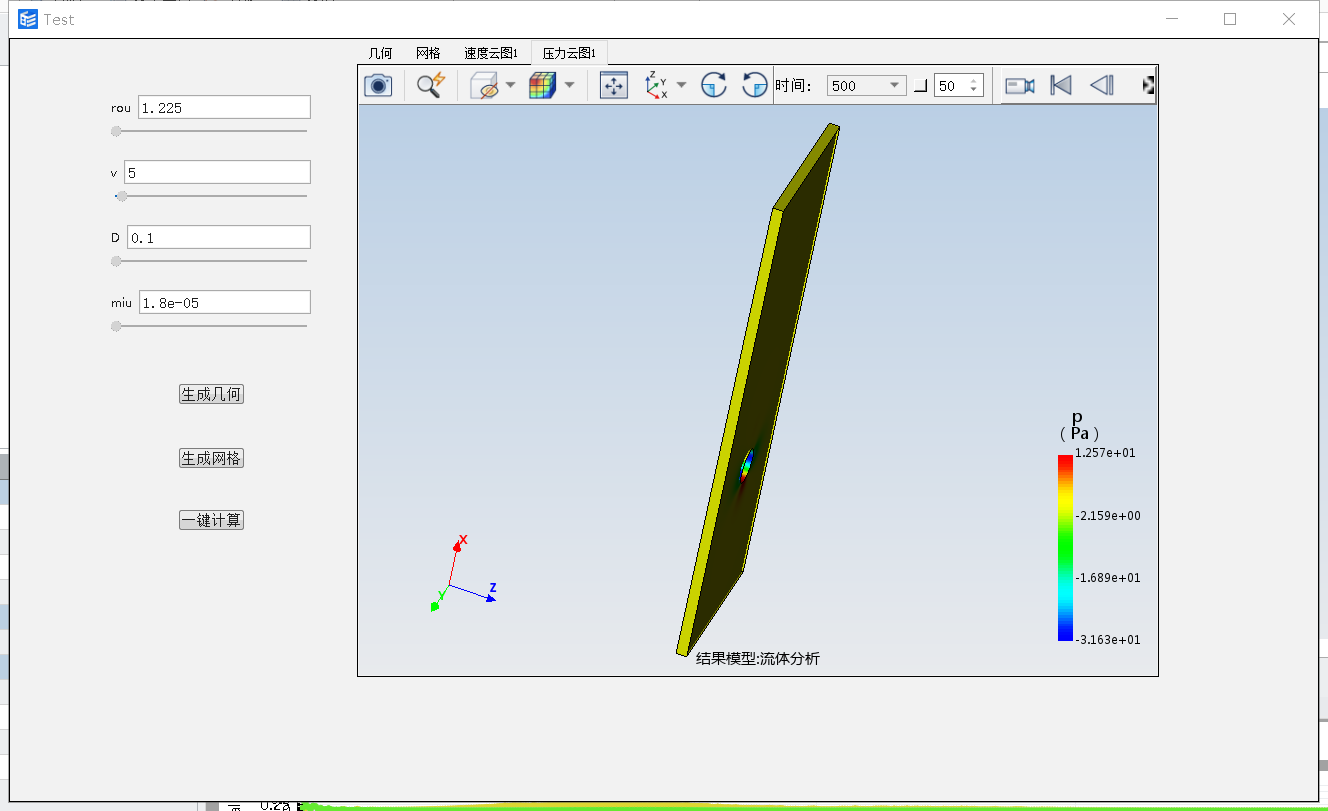Click the v input field
The width and height of the screenshot is (1328, 811).
(217, 172)
